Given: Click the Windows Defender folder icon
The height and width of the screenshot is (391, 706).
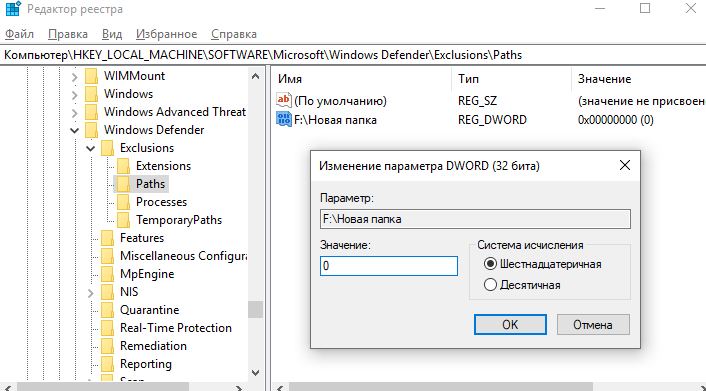Looking at the screenshot, I should [91, 130].
